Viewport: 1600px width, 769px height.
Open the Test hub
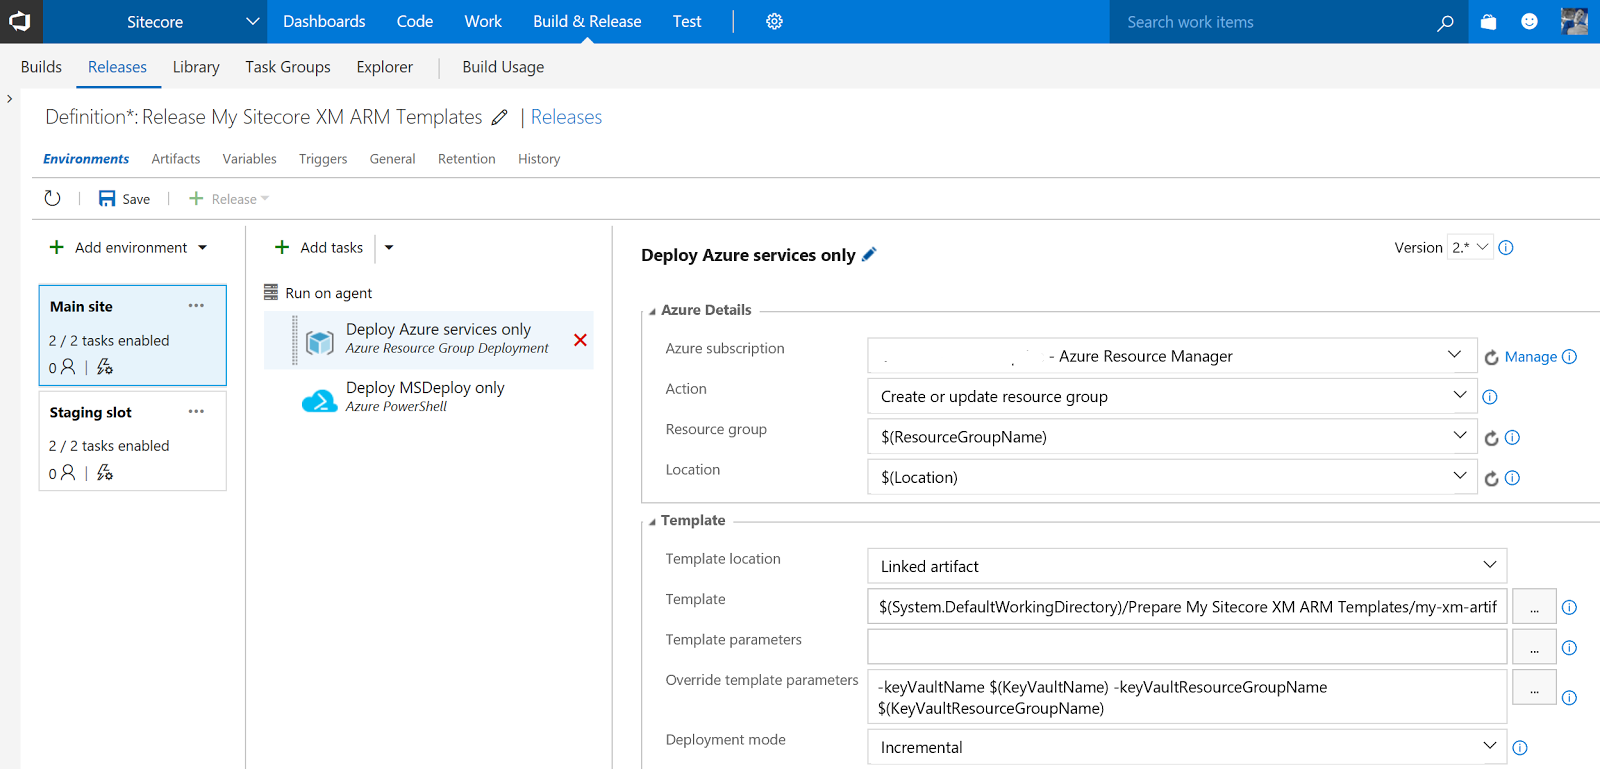point(687,21)
